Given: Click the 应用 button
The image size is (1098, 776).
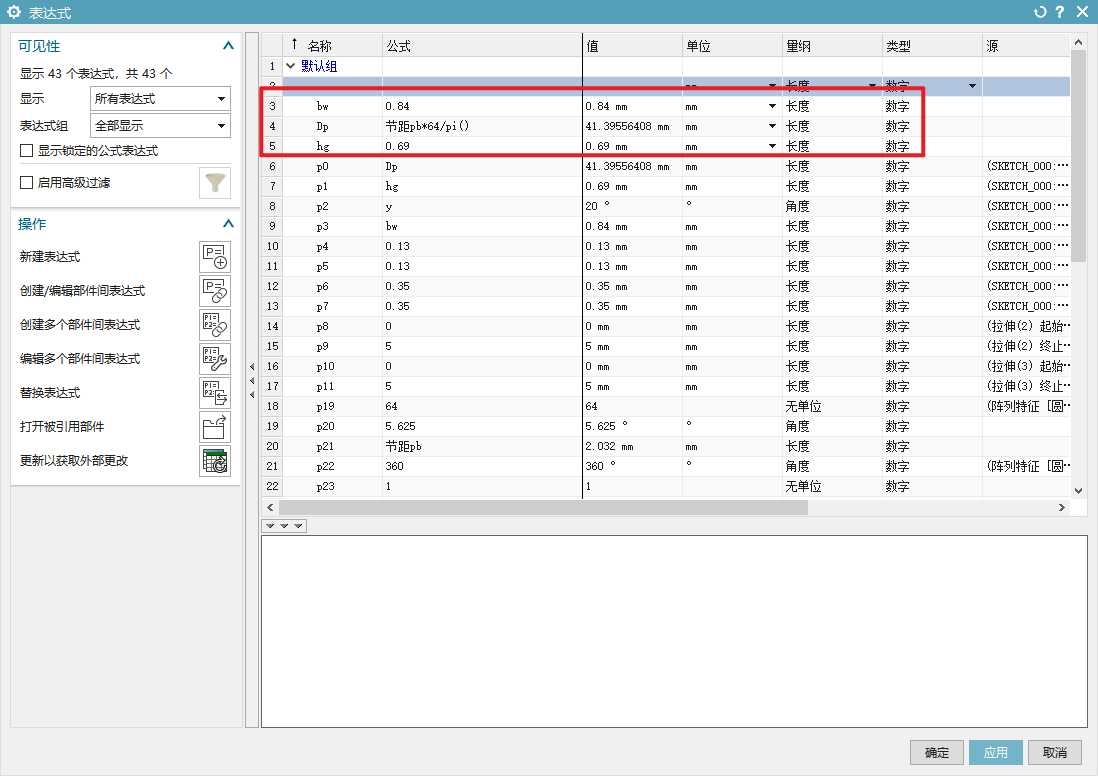Looking at the screenshot, I should pyautogui.click(x=996, y=753).
